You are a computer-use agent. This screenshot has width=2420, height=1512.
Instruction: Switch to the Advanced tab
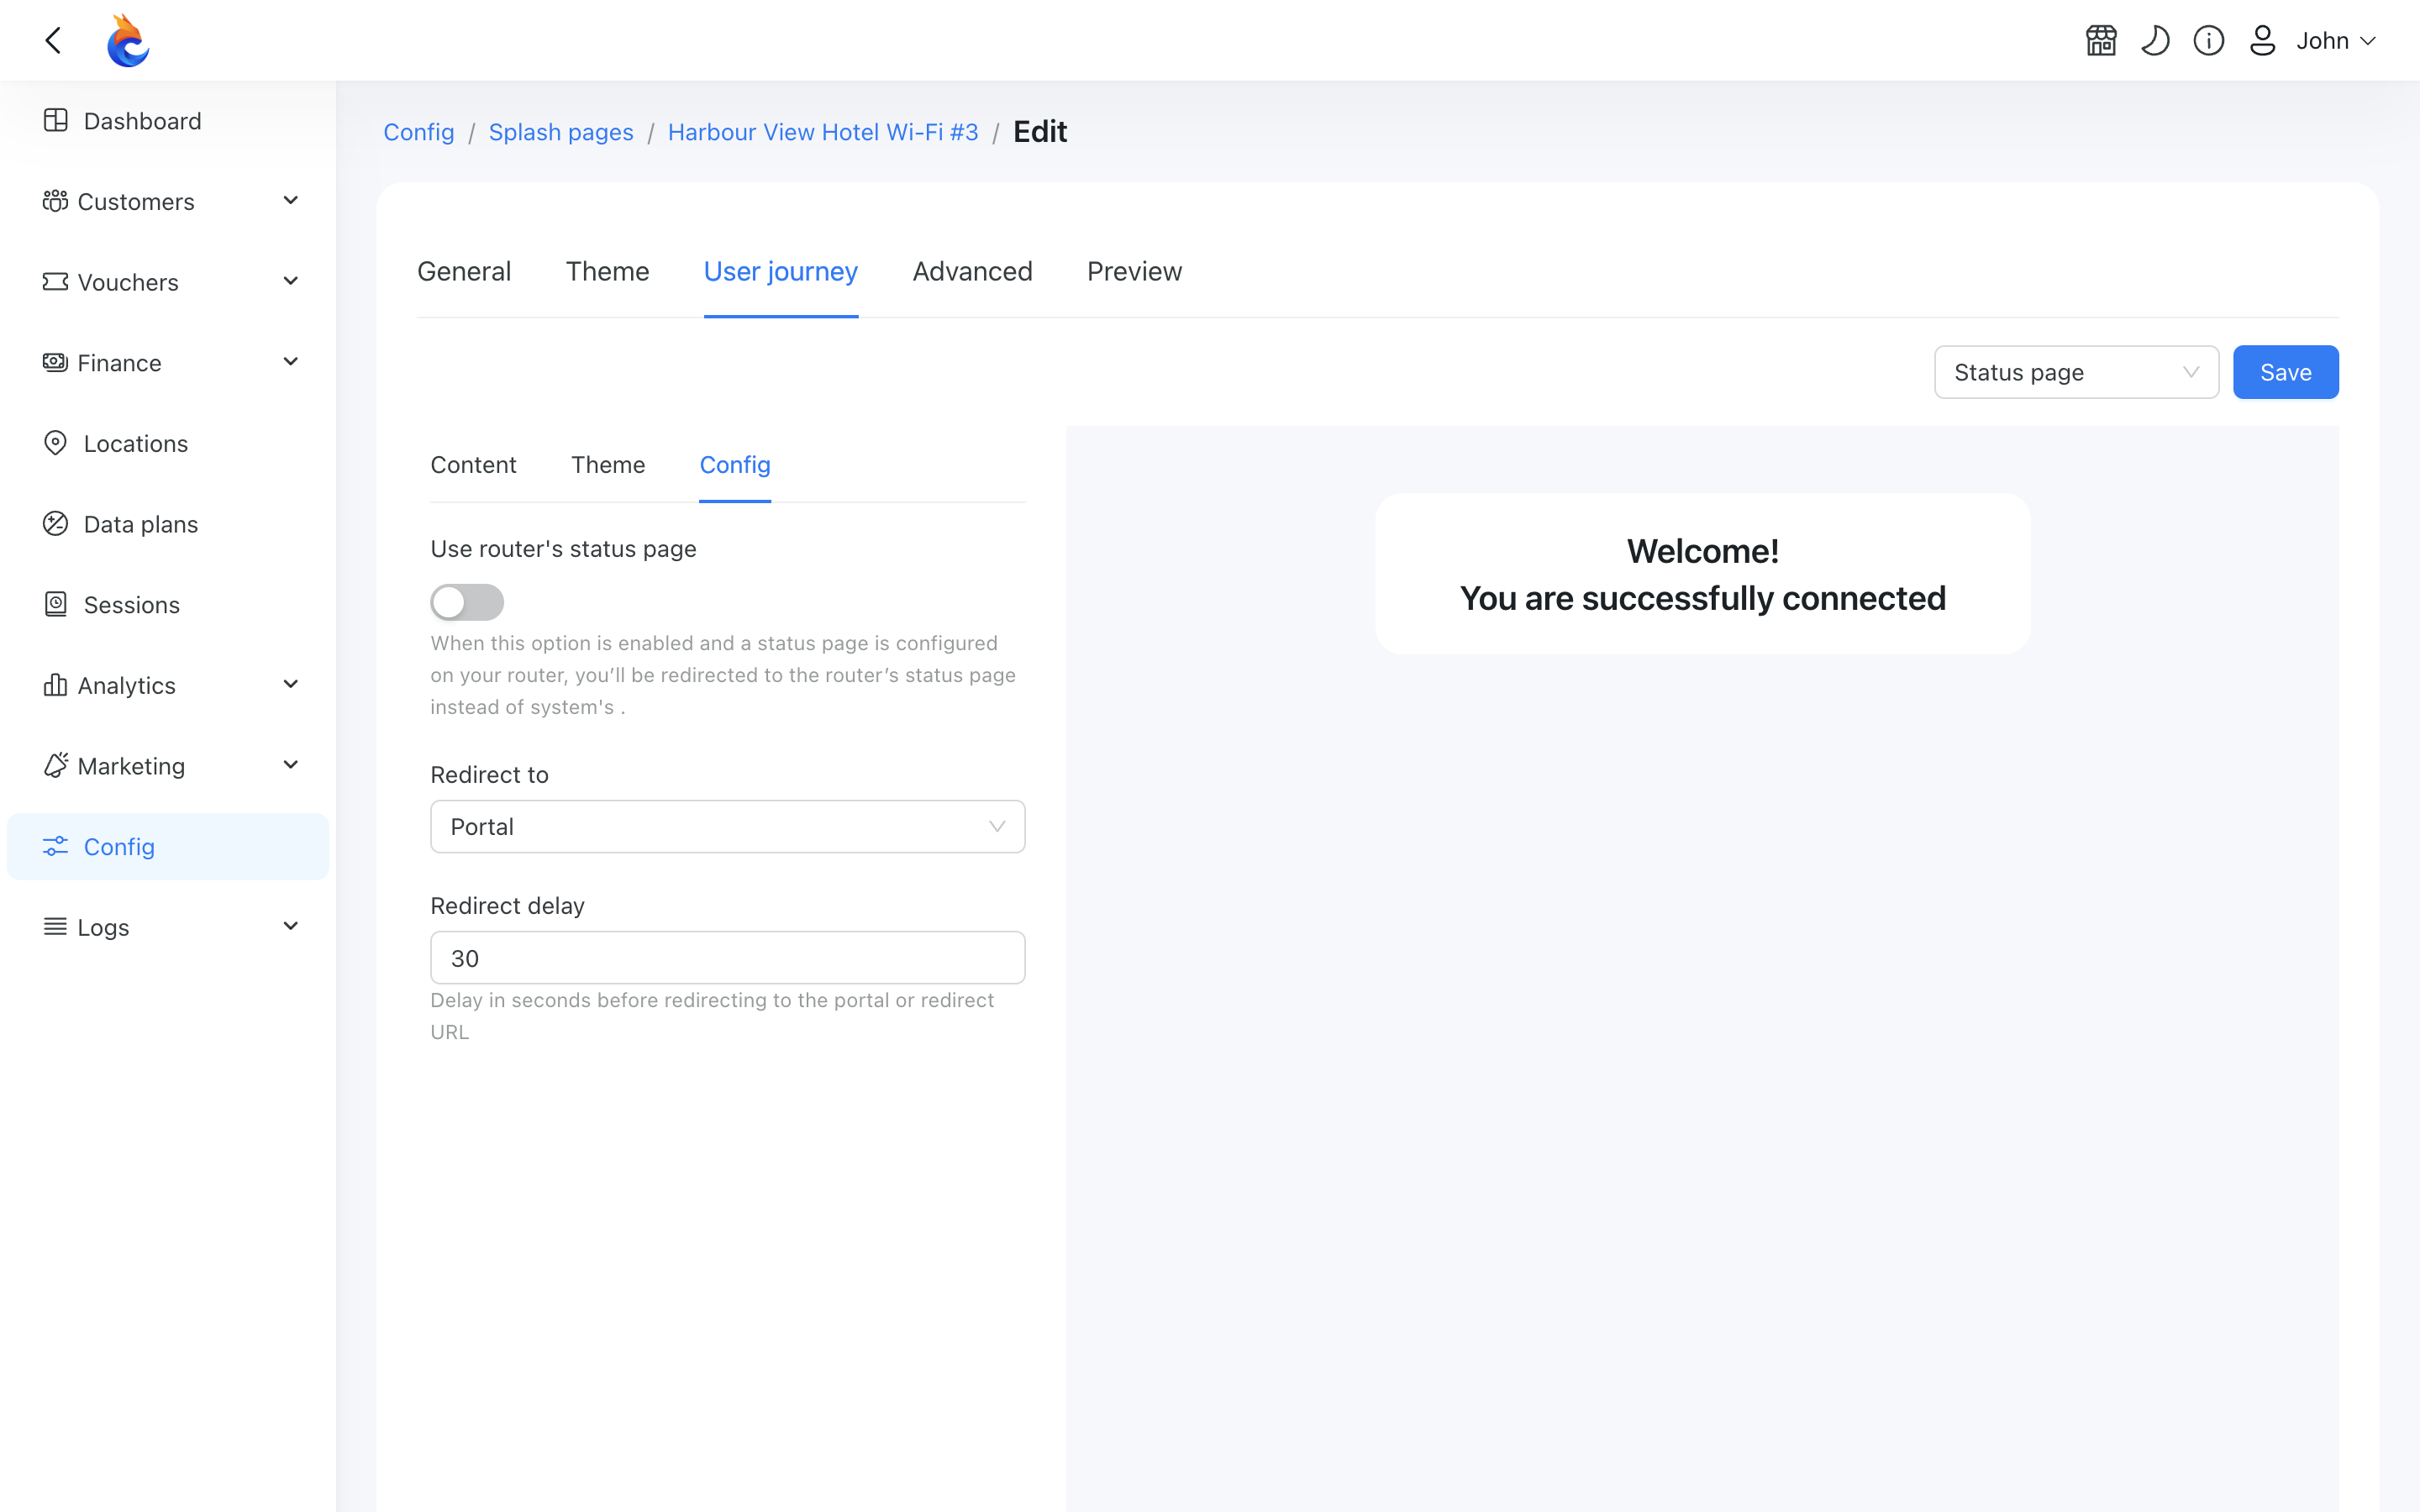coord(972,271)
